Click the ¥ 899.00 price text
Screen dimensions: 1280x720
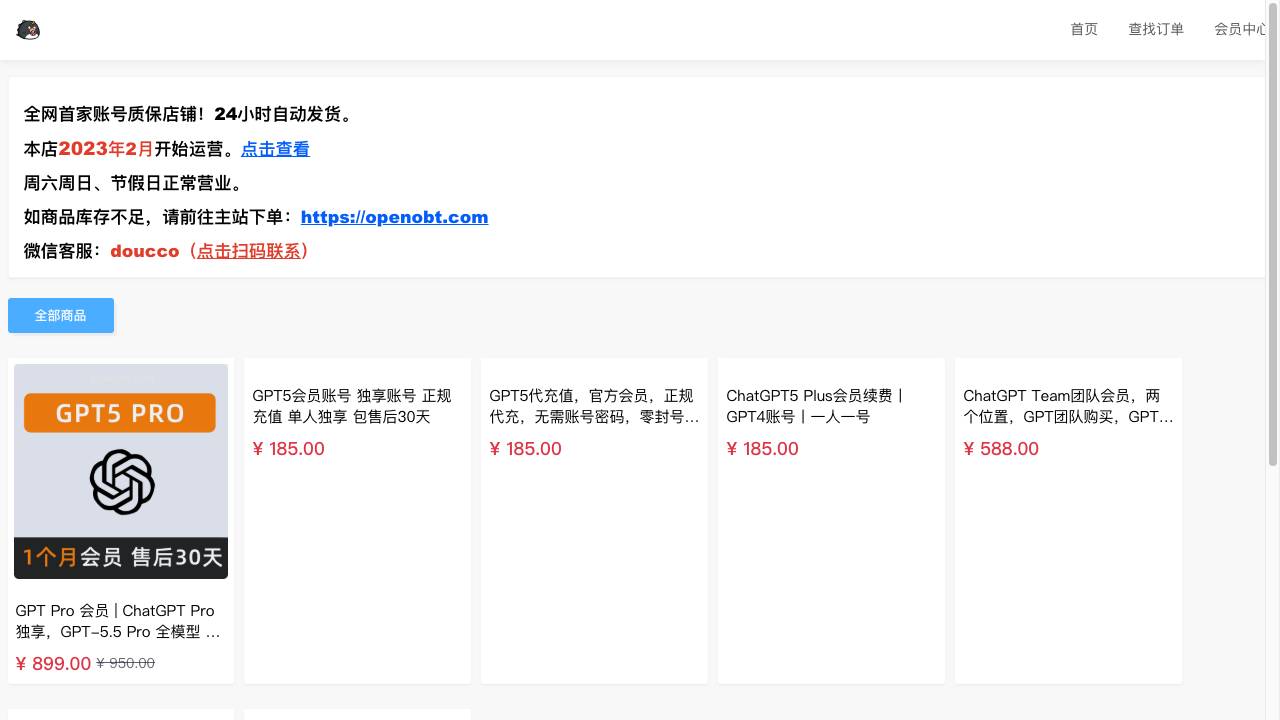tap(54, 663)
